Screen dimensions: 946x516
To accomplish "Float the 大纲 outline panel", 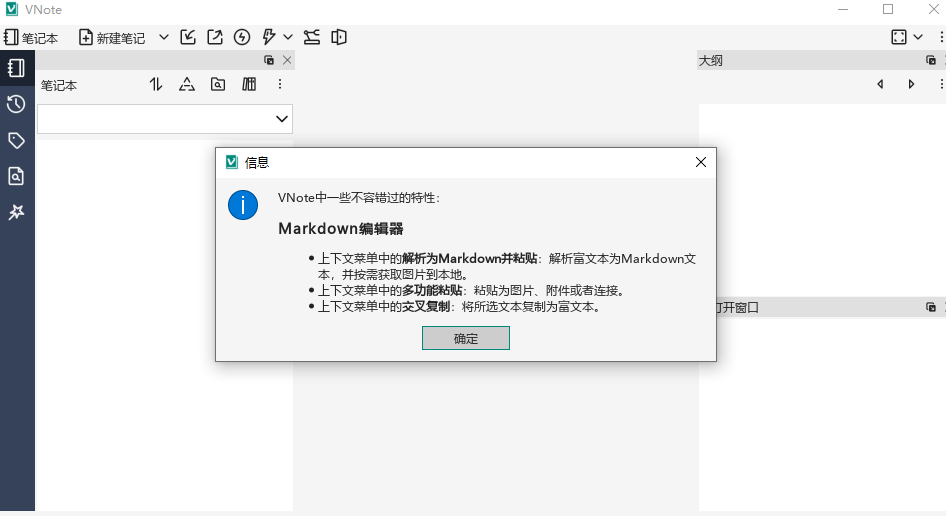I will pyautogui.click(x=930, y=60).
